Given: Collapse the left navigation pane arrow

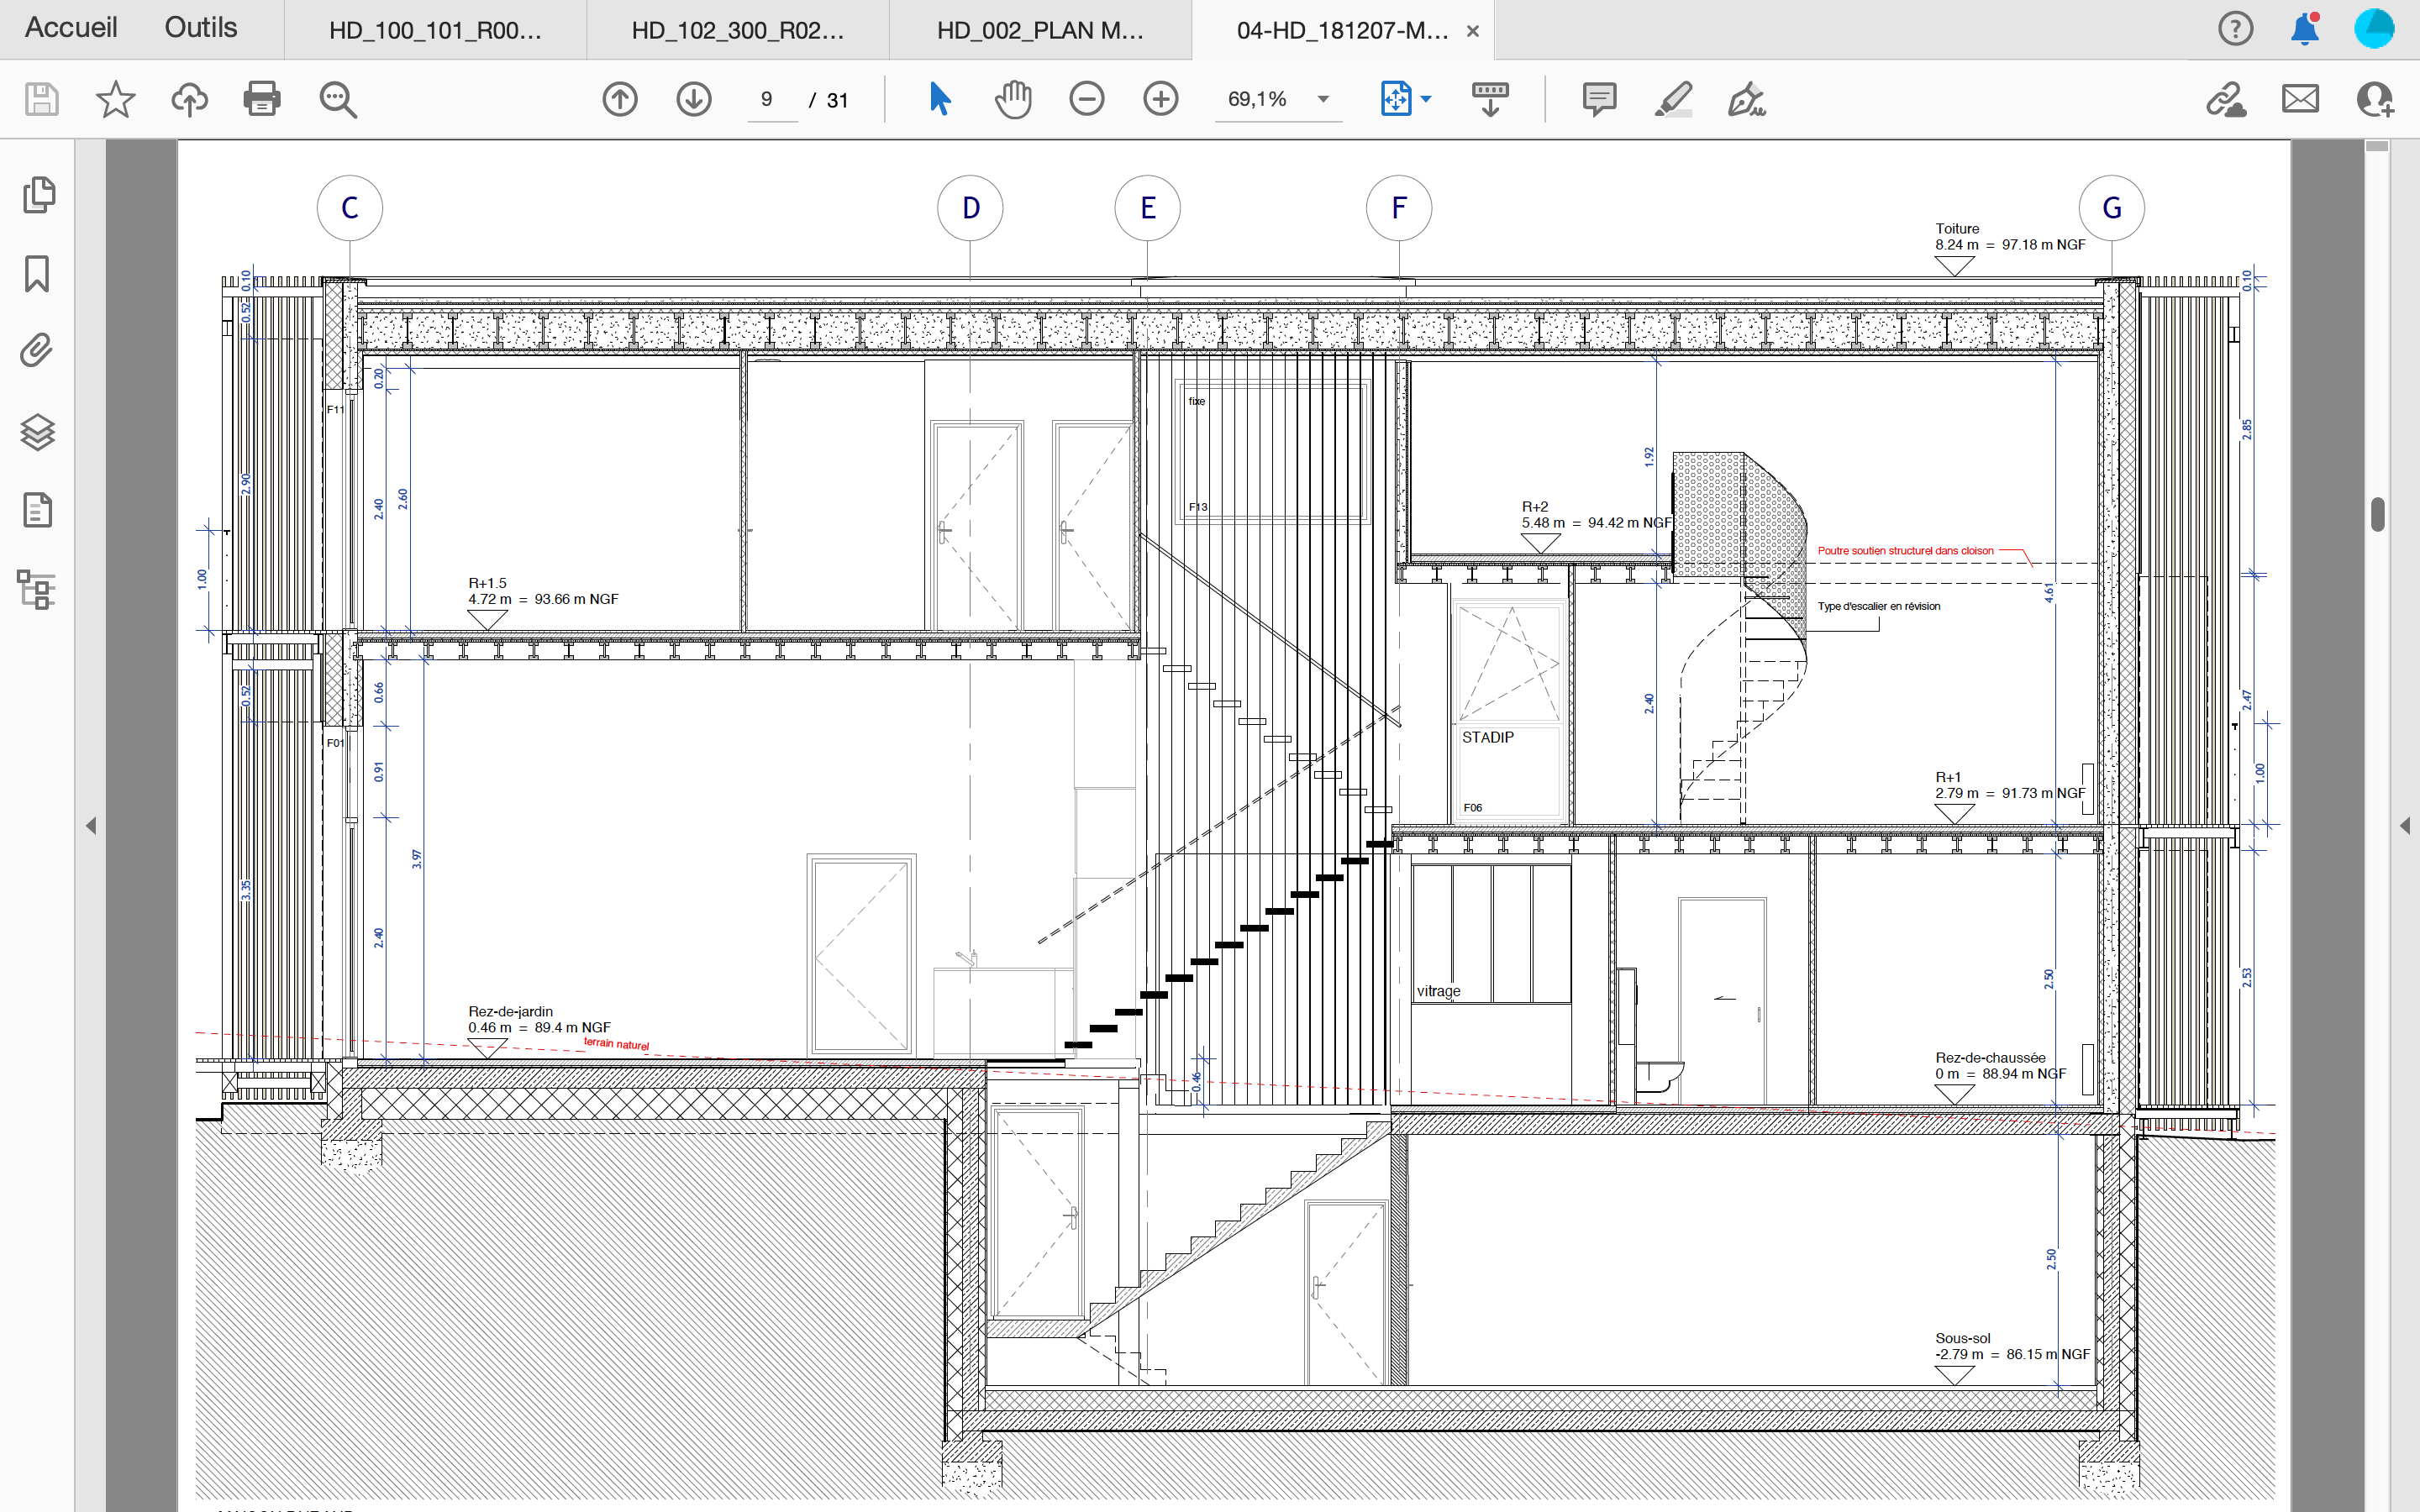Looking at the screenshot, I should [x=91, y=826].
